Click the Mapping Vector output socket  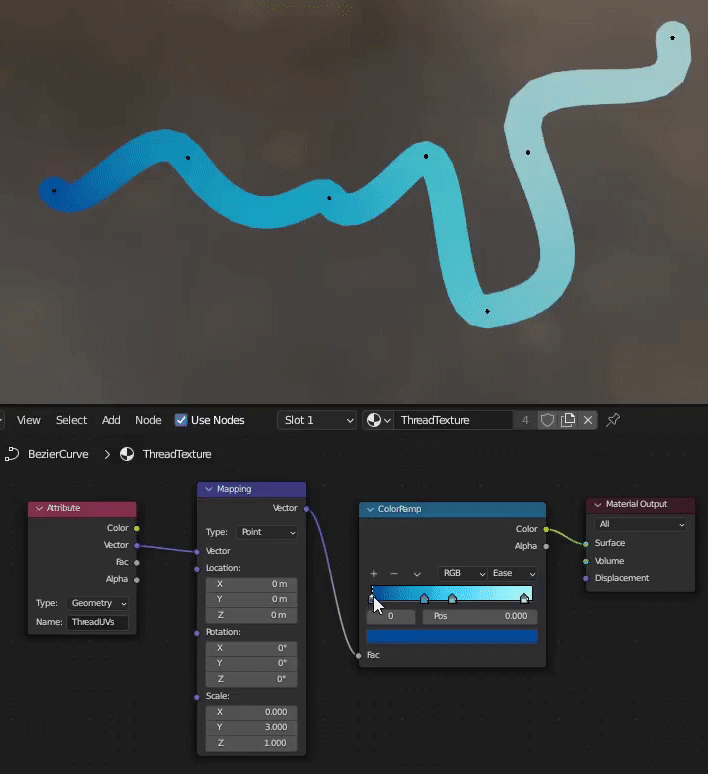[307, 508]
